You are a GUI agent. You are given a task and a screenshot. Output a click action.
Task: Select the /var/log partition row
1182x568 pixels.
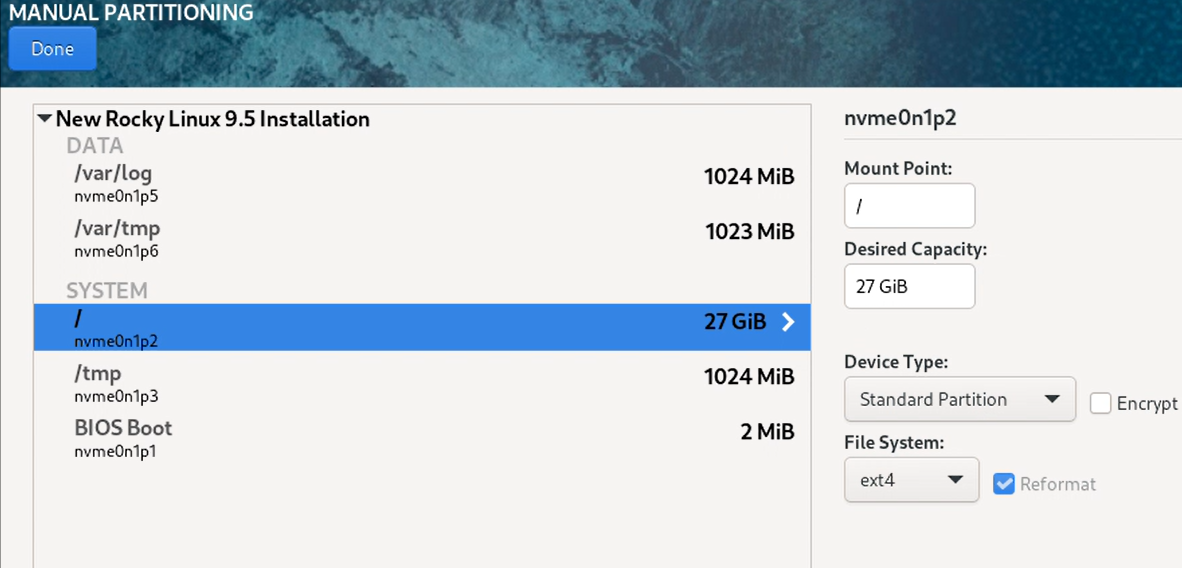422,184
